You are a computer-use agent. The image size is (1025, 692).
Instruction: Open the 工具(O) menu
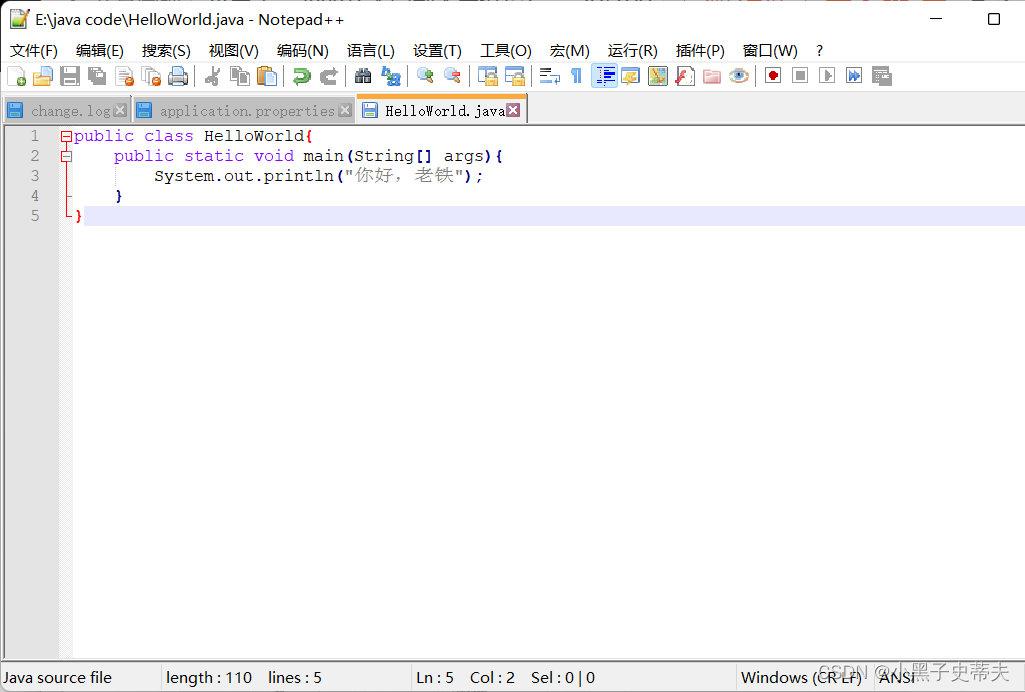coord(505,51)
